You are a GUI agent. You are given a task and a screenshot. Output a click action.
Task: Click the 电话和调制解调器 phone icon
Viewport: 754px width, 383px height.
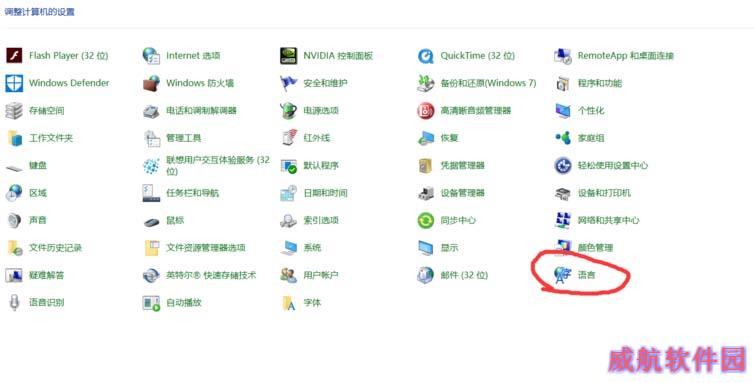coord(151,111)
